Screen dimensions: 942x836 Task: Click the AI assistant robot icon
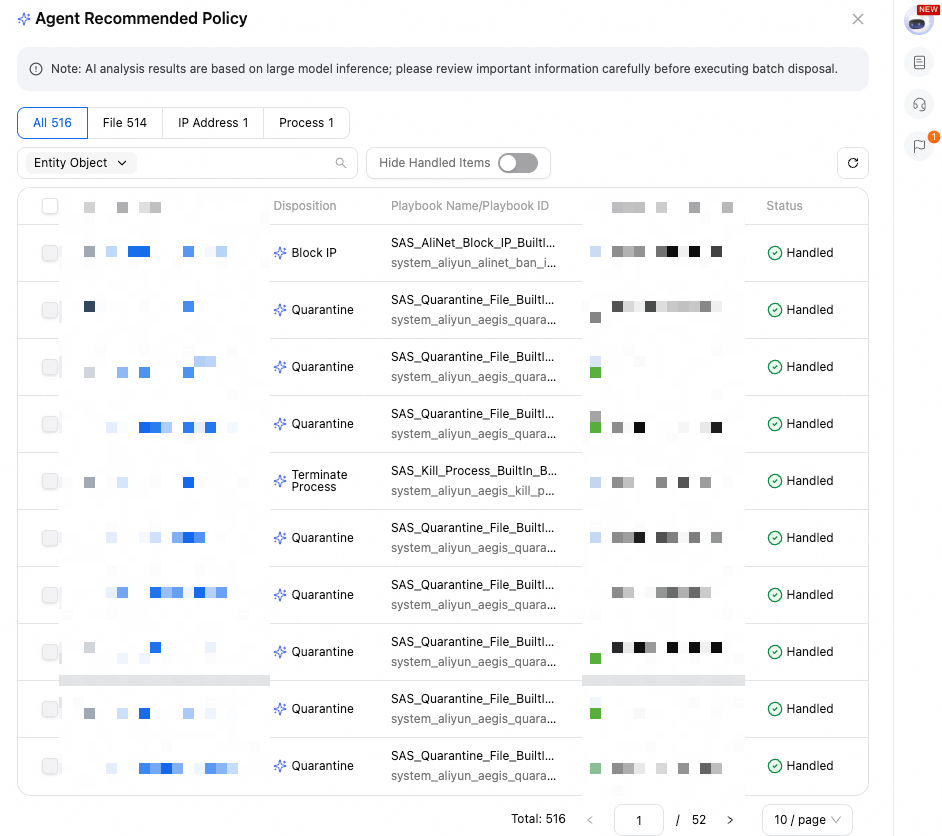pos(918,21)
